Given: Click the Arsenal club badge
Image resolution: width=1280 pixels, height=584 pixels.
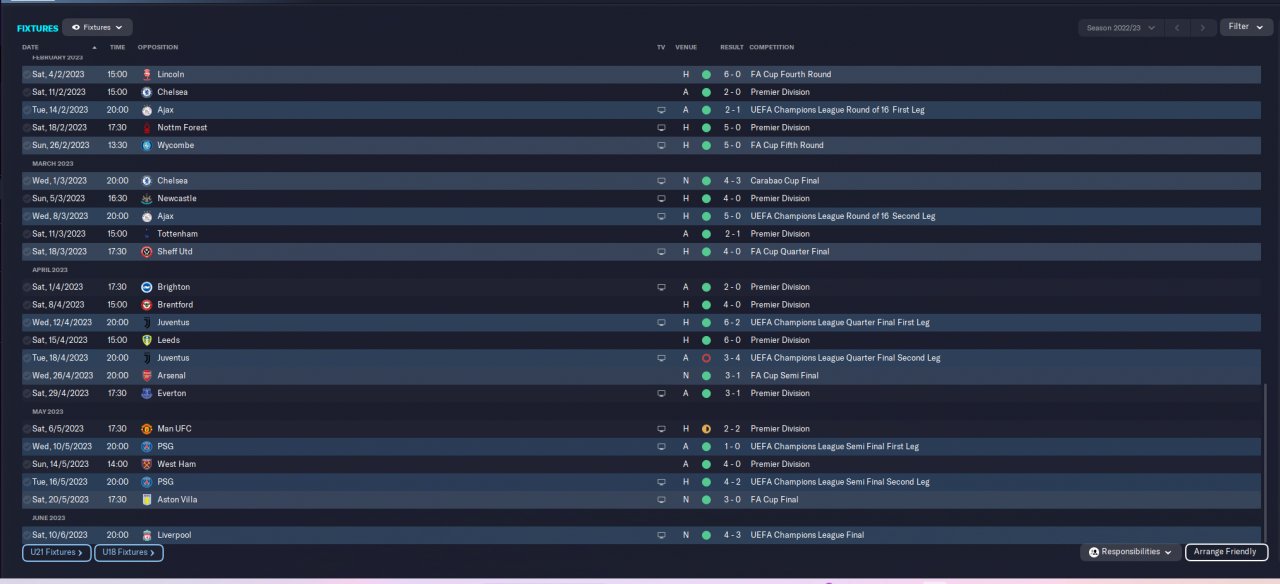Looking at the screenshot, I should pos(146,376).
